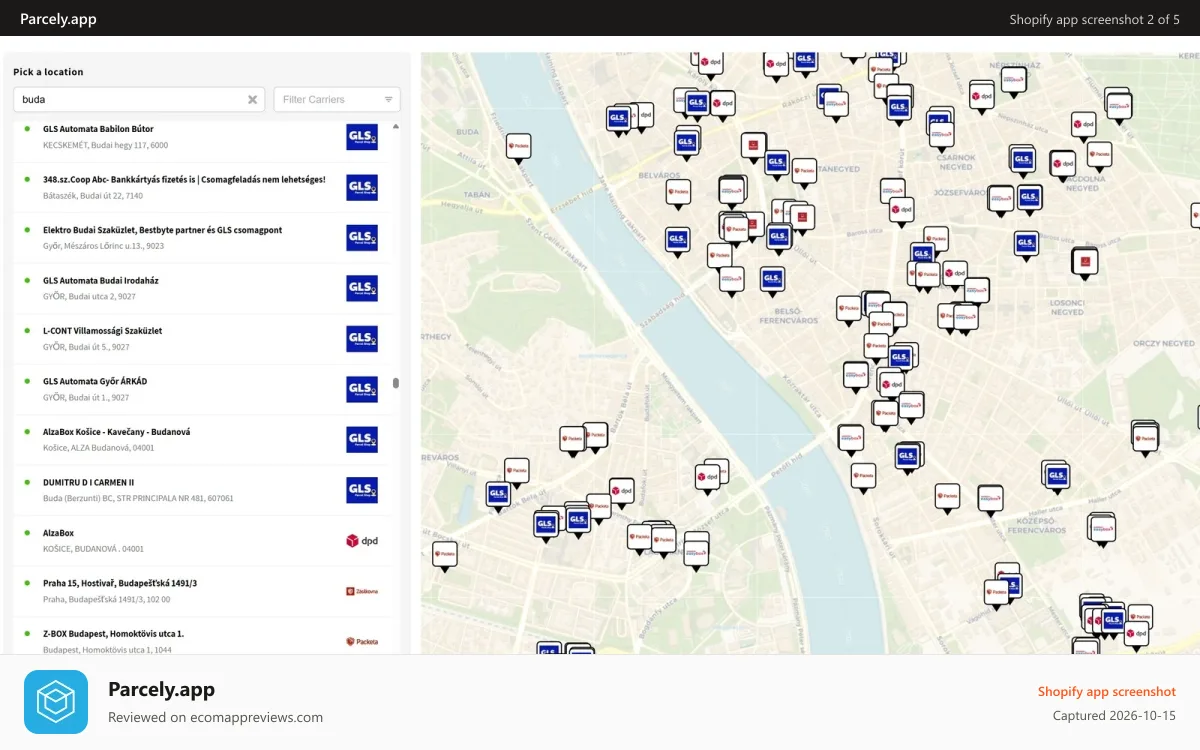Click GLS logo in Elektro Budai Szaküzlet row
Image resolution: width=1200 pixels, height=750 pixels.
tap(362, 238)
